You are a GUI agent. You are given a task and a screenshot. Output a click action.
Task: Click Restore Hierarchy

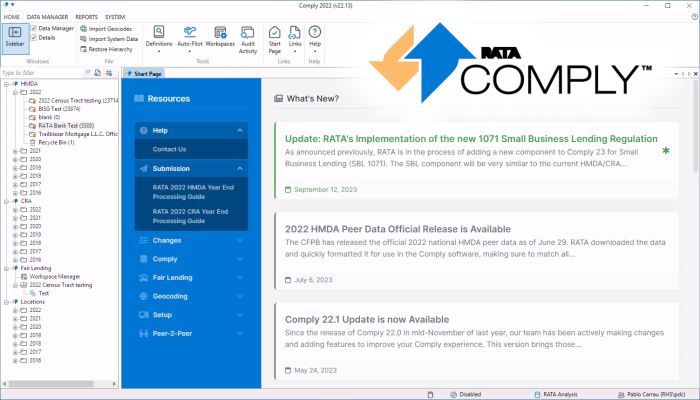[106, 49]
